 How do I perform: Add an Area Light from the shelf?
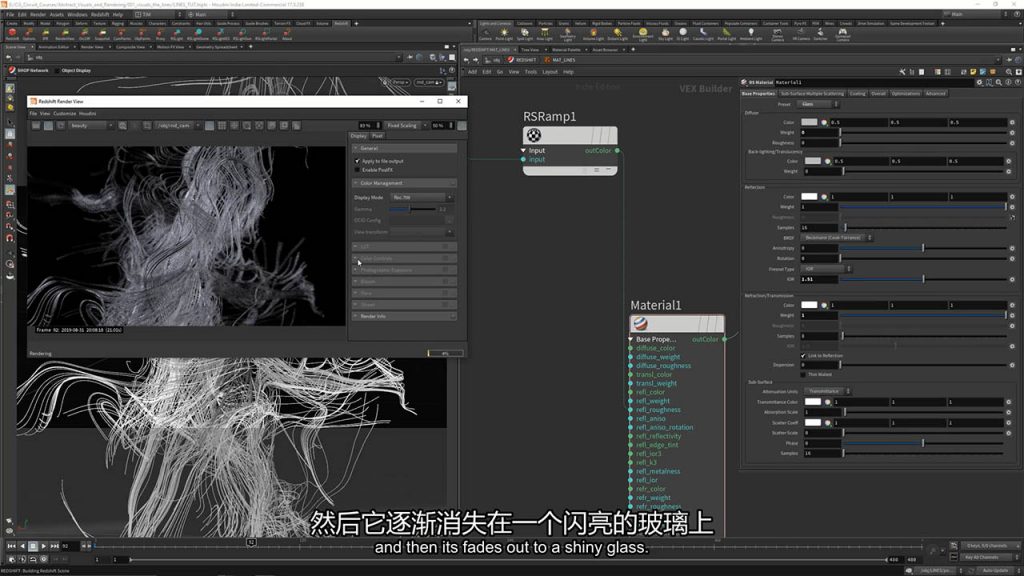(x=545, y=32)
